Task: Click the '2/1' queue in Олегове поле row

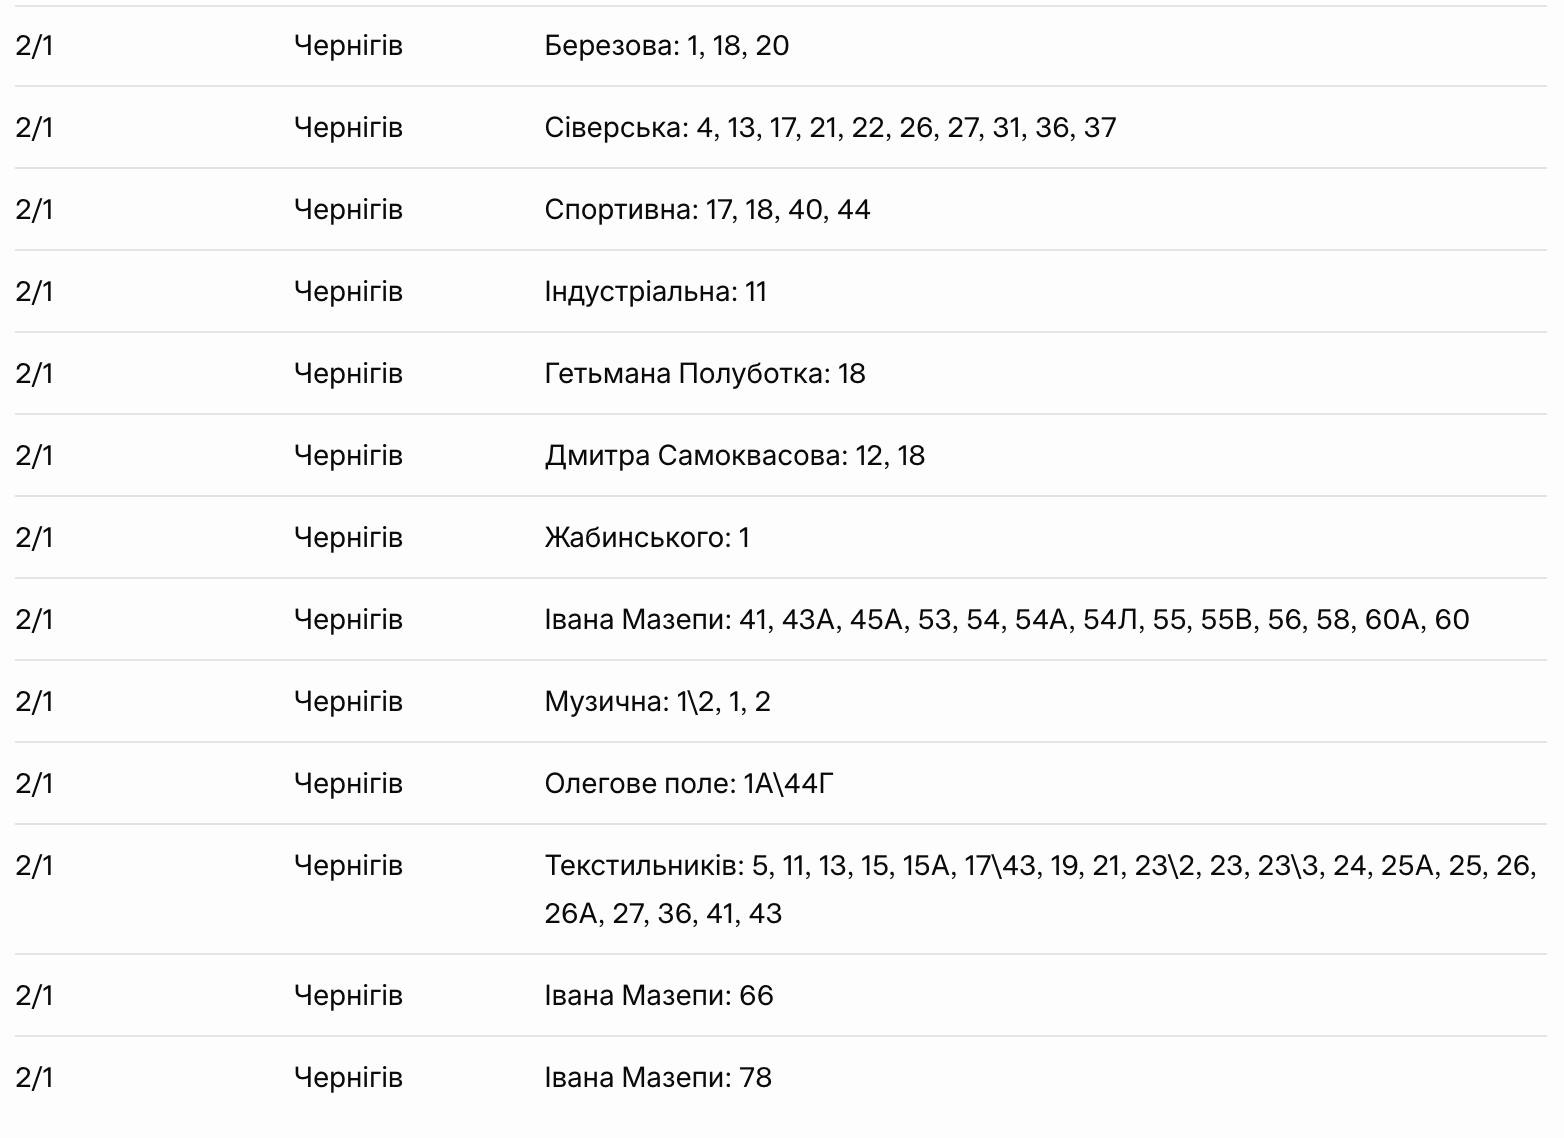Action: pyautogui.click(x=34, y=784)
